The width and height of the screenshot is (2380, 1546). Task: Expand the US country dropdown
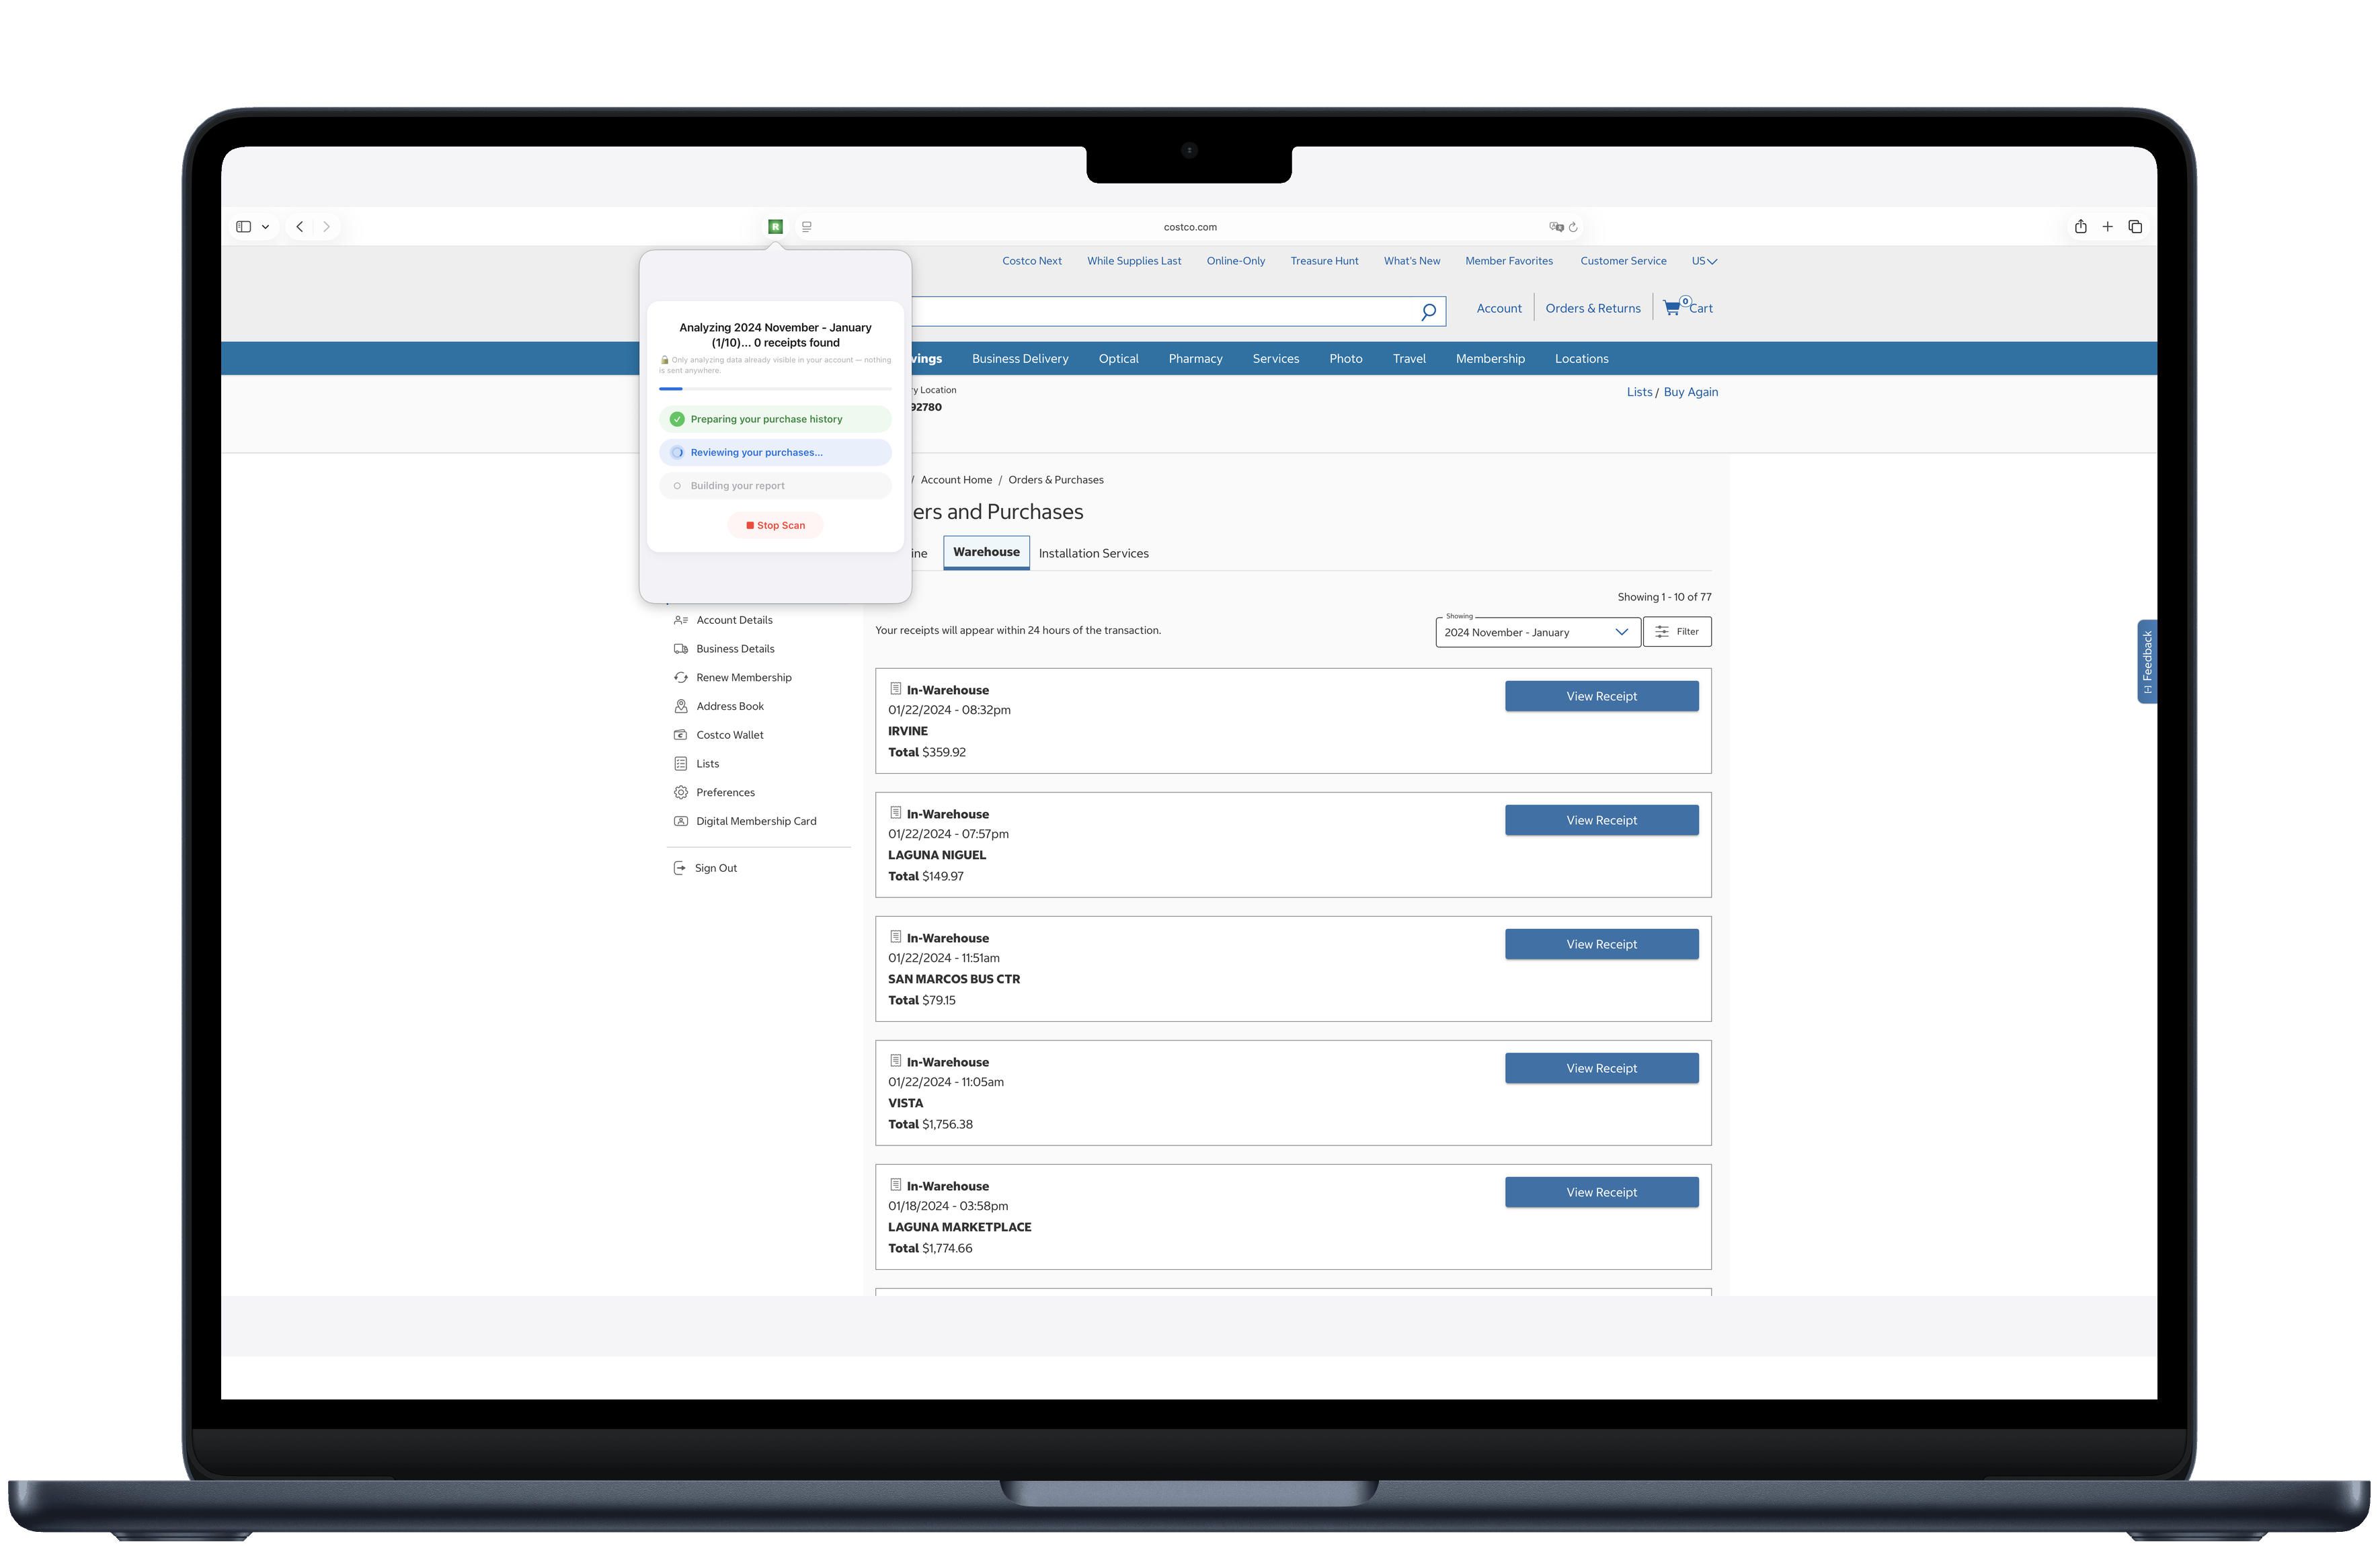pos(1704,261)
